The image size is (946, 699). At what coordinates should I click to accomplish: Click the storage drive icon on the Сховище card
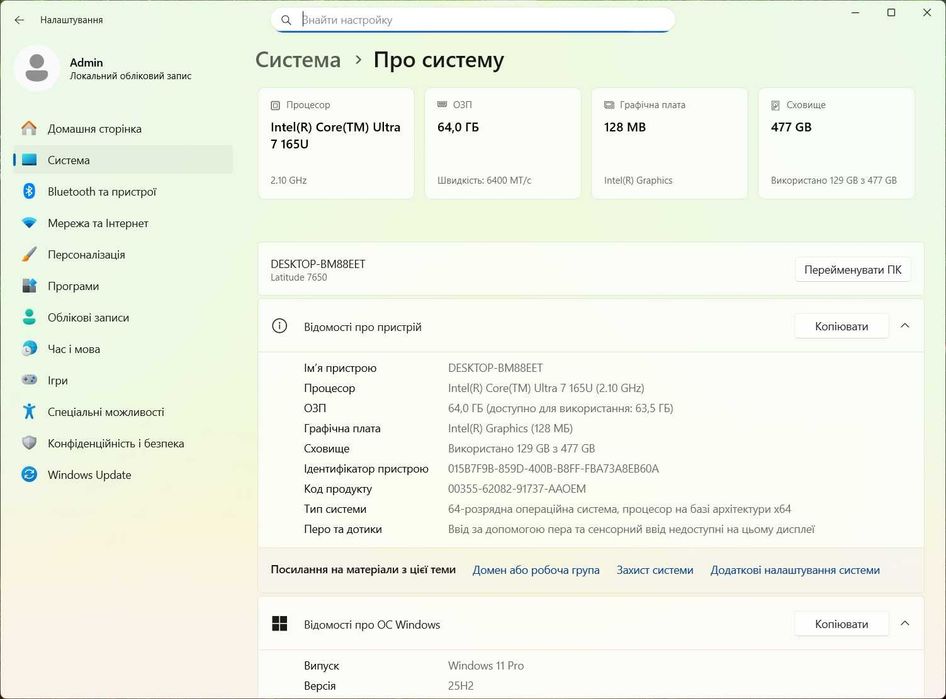(x=775, y=105)
